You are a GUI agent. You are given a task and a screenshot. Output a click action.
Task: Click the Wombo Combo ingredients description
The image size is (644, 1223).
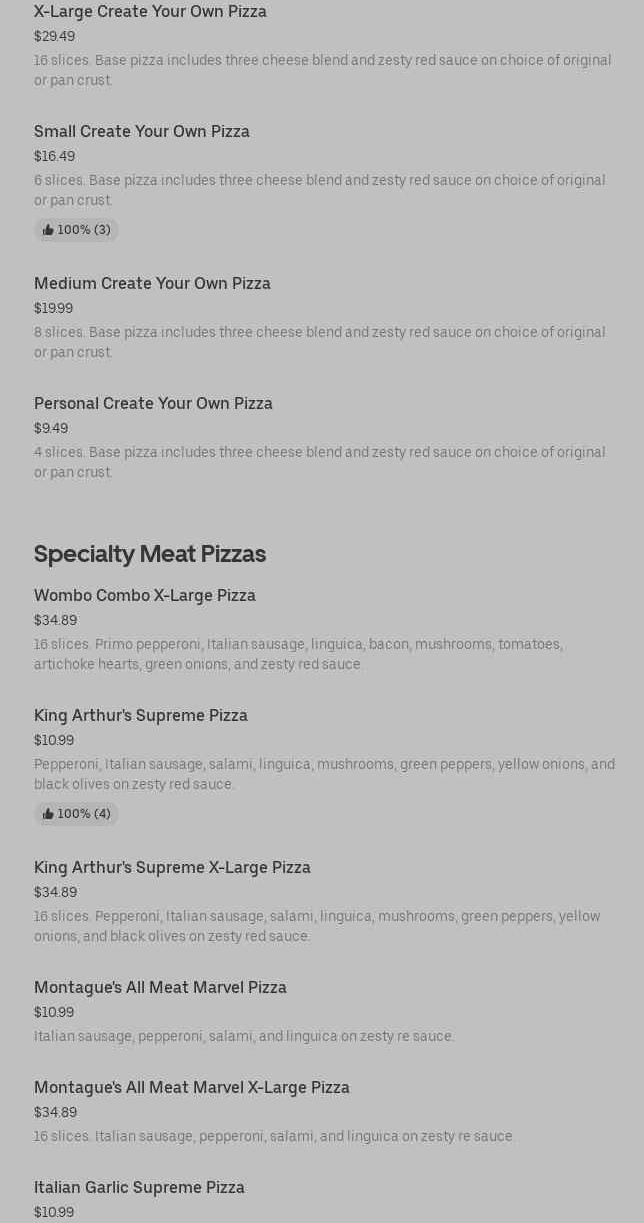coord(298,654)
